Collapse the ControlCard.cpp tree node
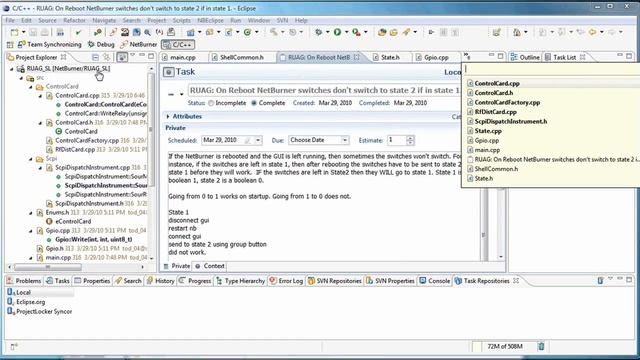This screenshot has height=360, width=640. (x=40, y=96)
